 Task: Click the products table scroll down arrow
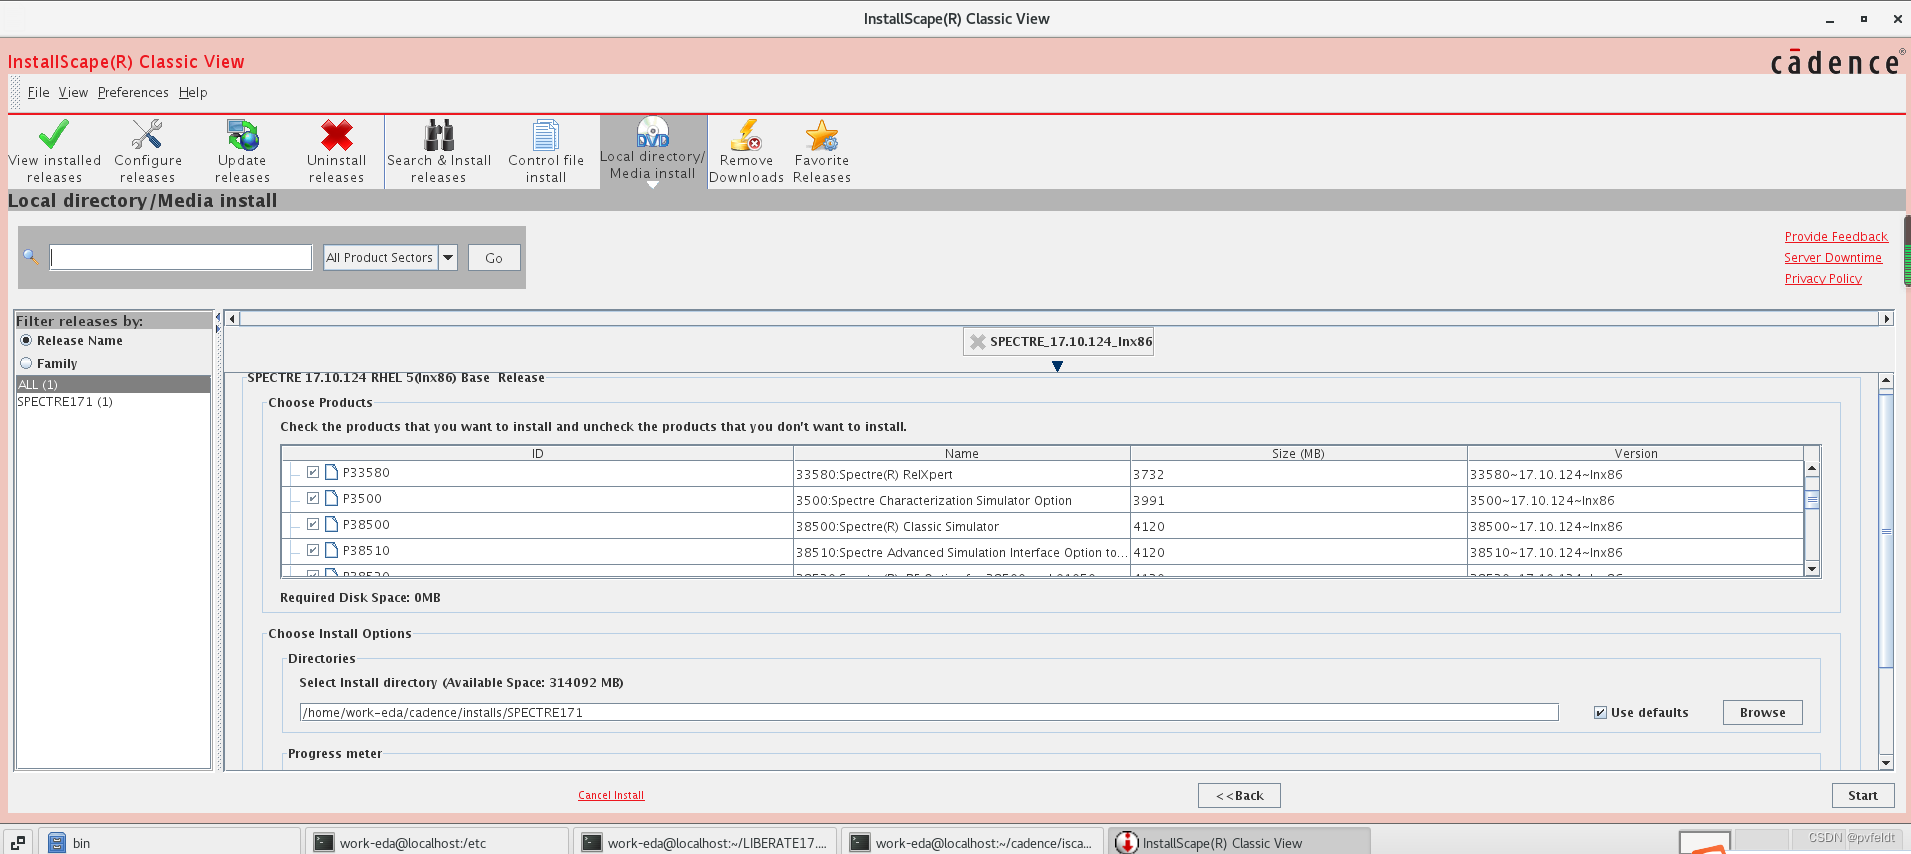click(1811, 569)
